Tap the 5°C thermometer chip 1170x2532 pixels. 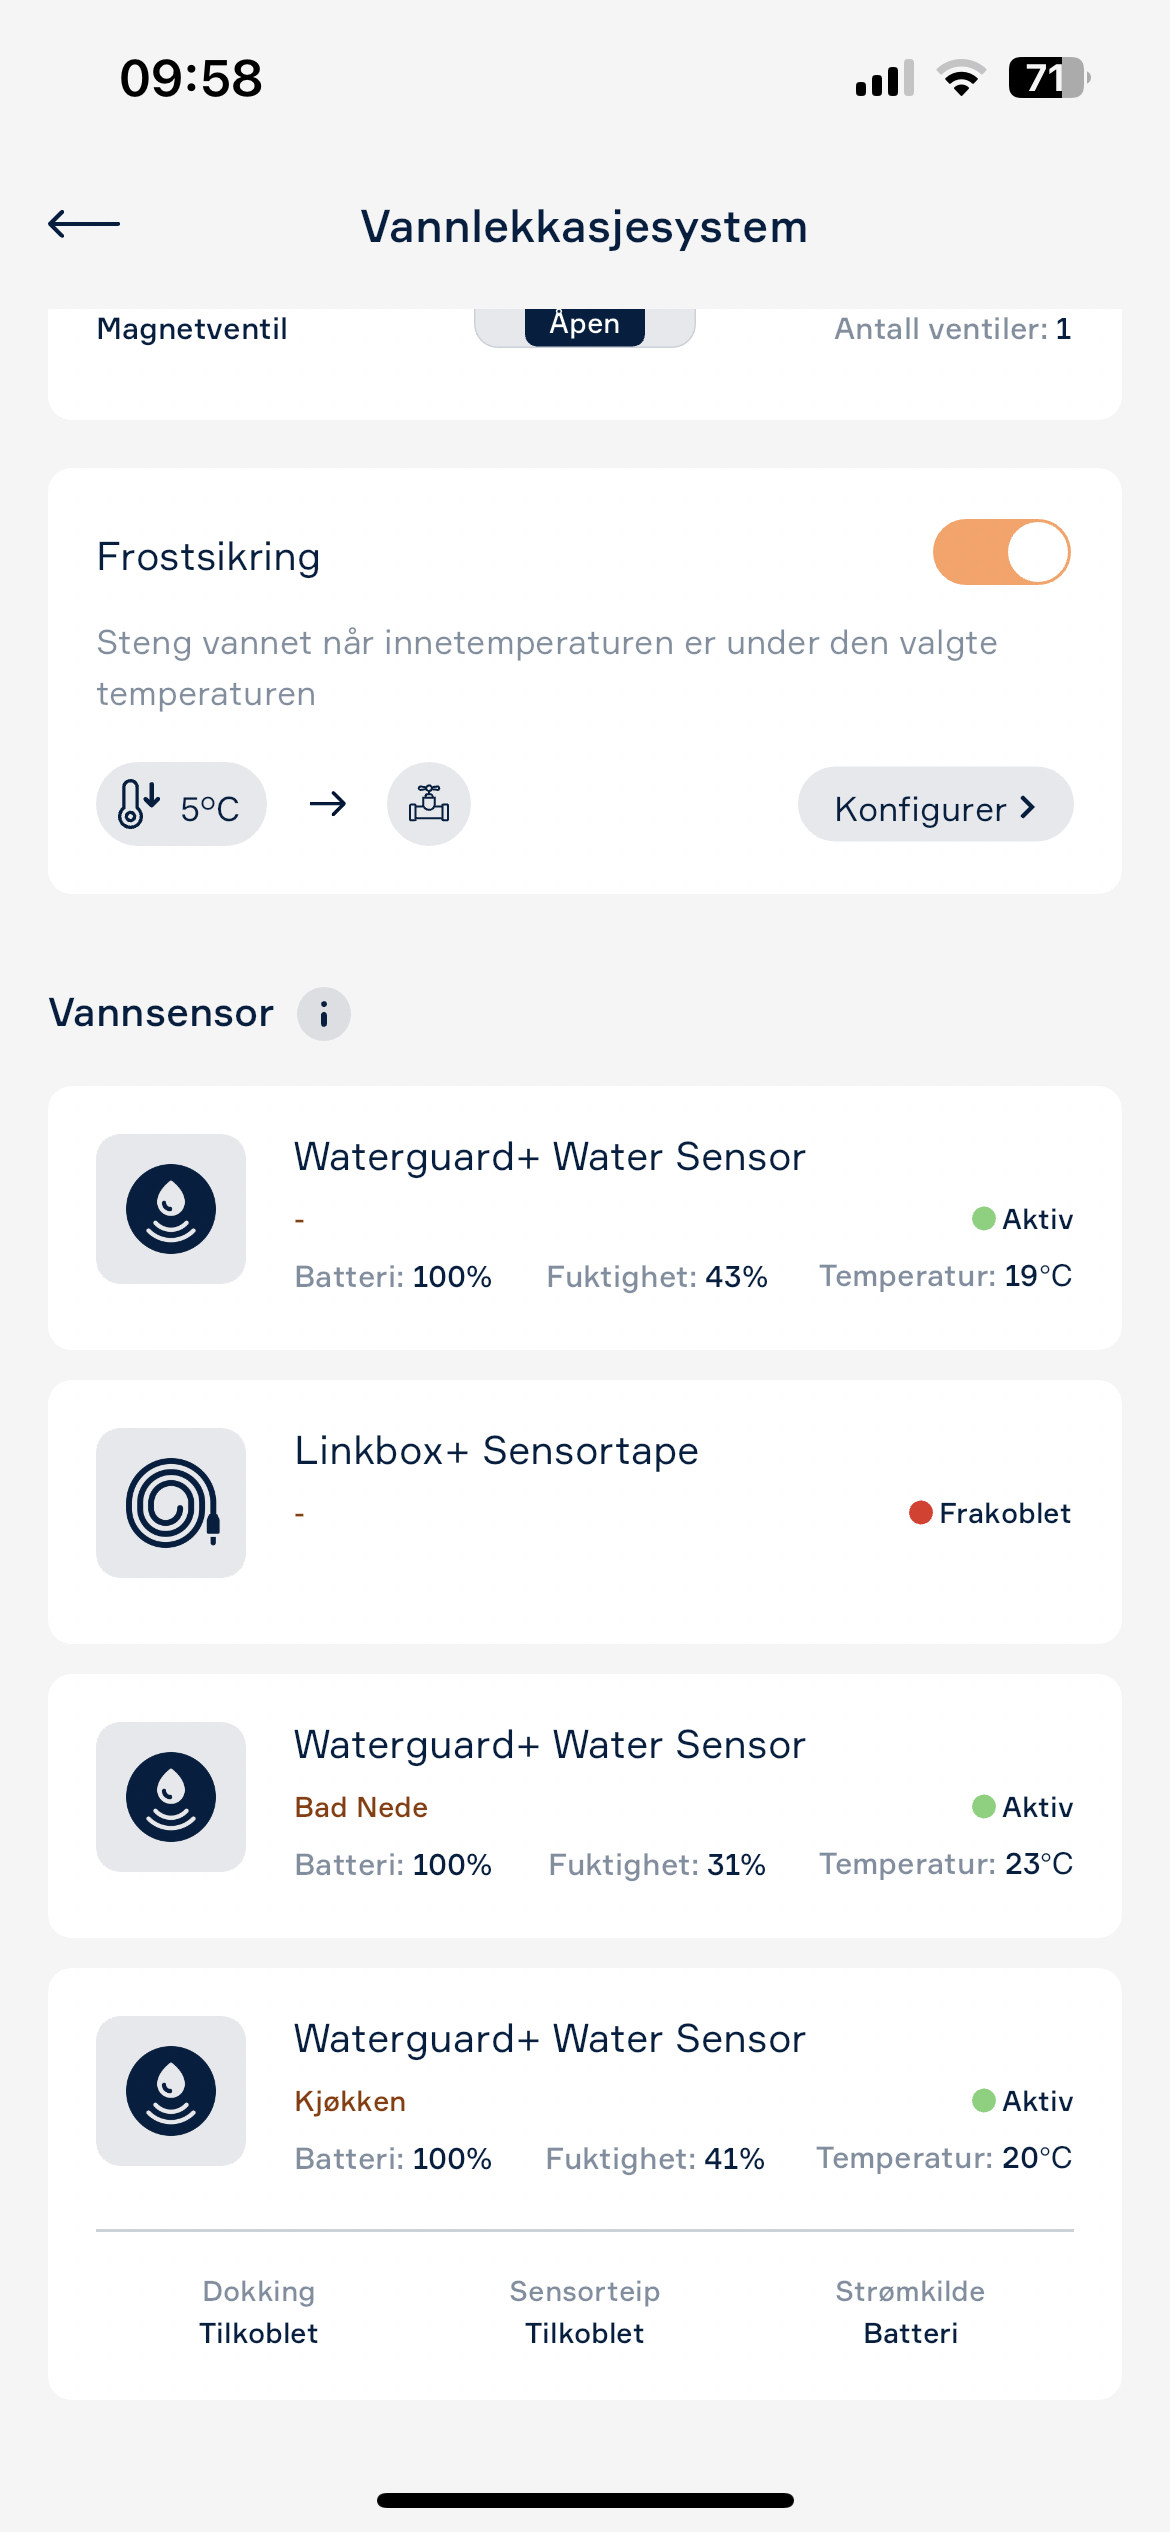click(181, 805)
